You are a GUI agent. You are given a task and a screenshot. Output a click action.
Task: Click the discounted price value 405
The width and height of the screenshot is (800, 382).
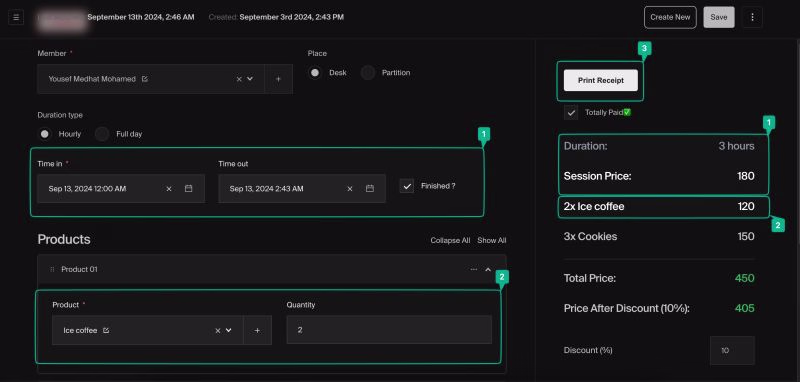point(744,309)
